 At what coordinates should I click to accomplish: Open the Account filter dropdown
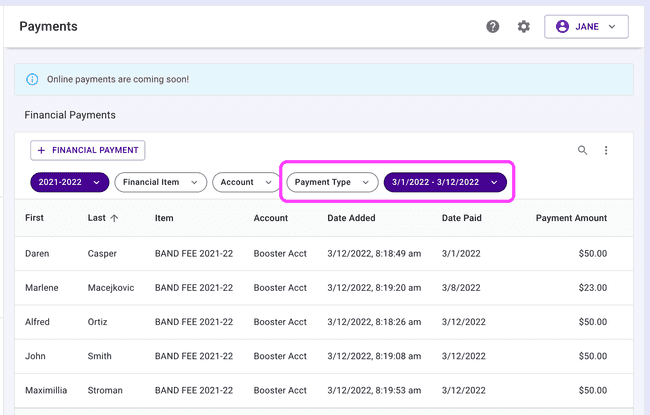(246, 182)
